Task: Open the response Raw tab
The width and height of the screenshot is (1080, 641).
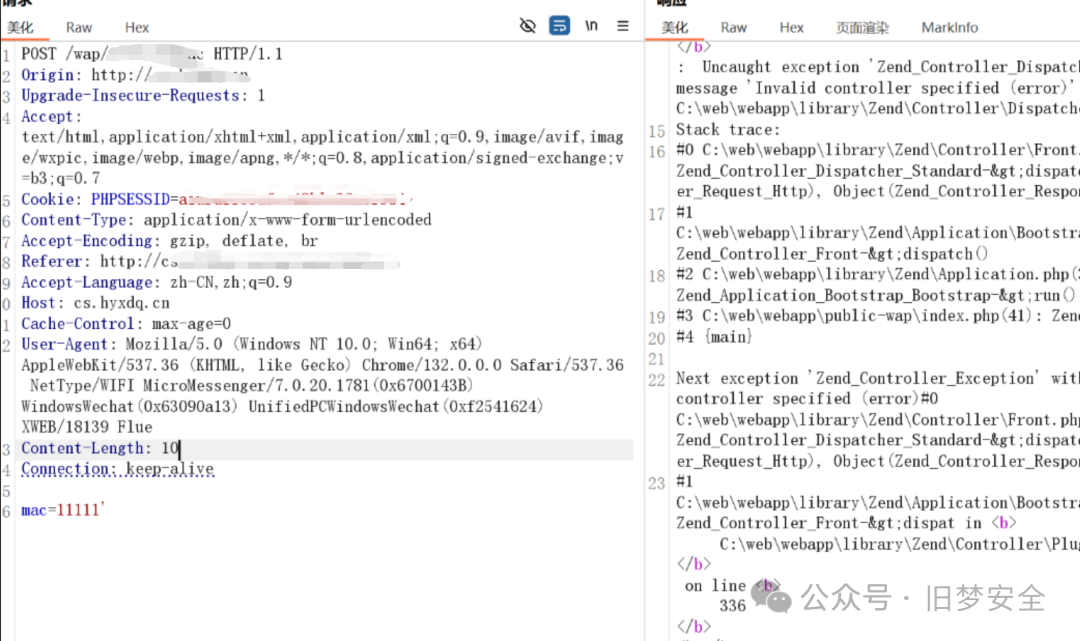Action: [x=734, y=28]
